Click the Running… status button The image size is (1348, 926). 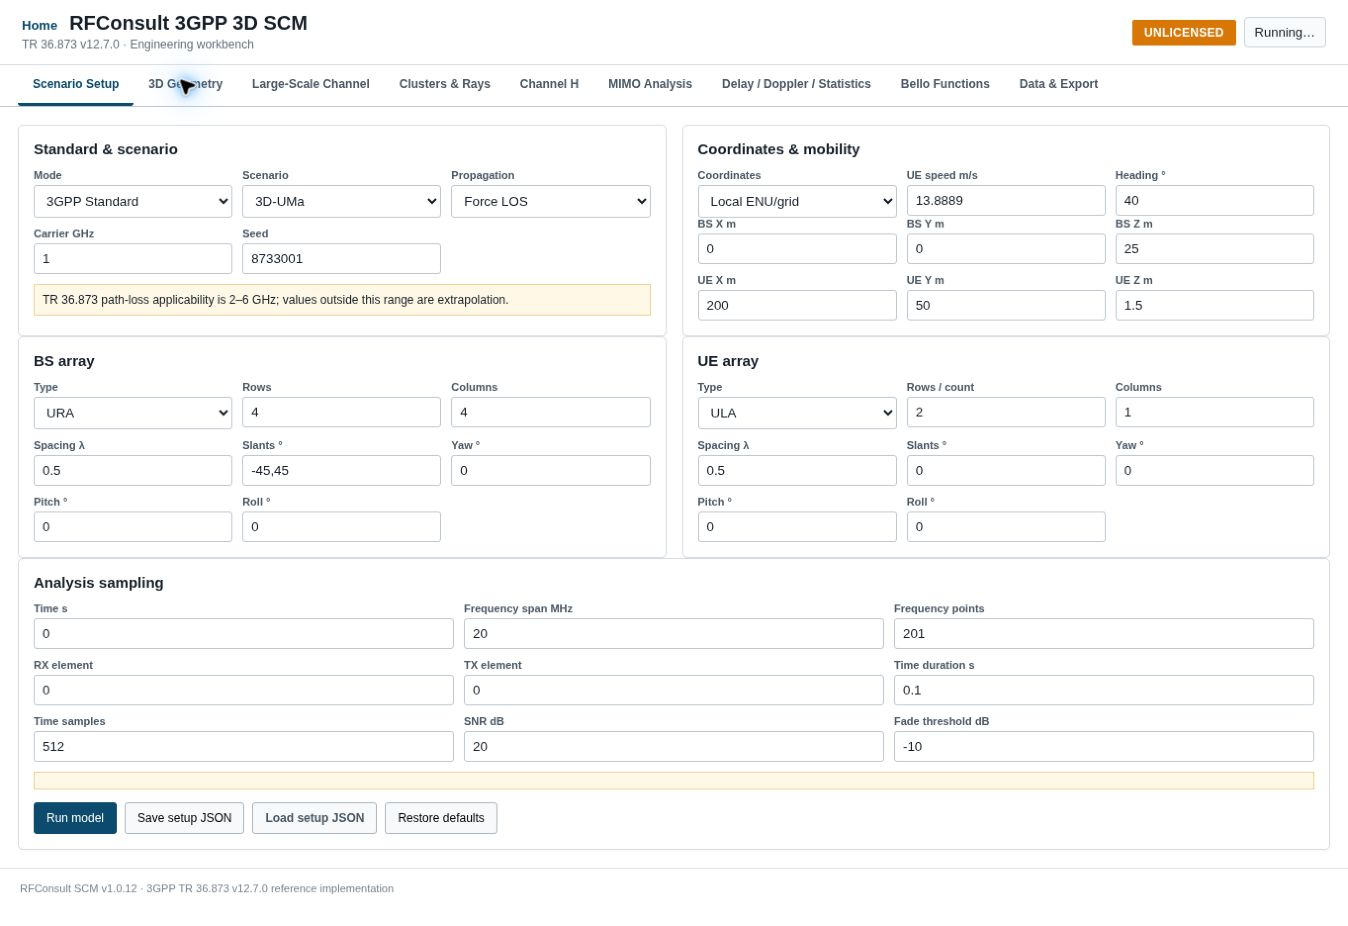[1285, 32]
